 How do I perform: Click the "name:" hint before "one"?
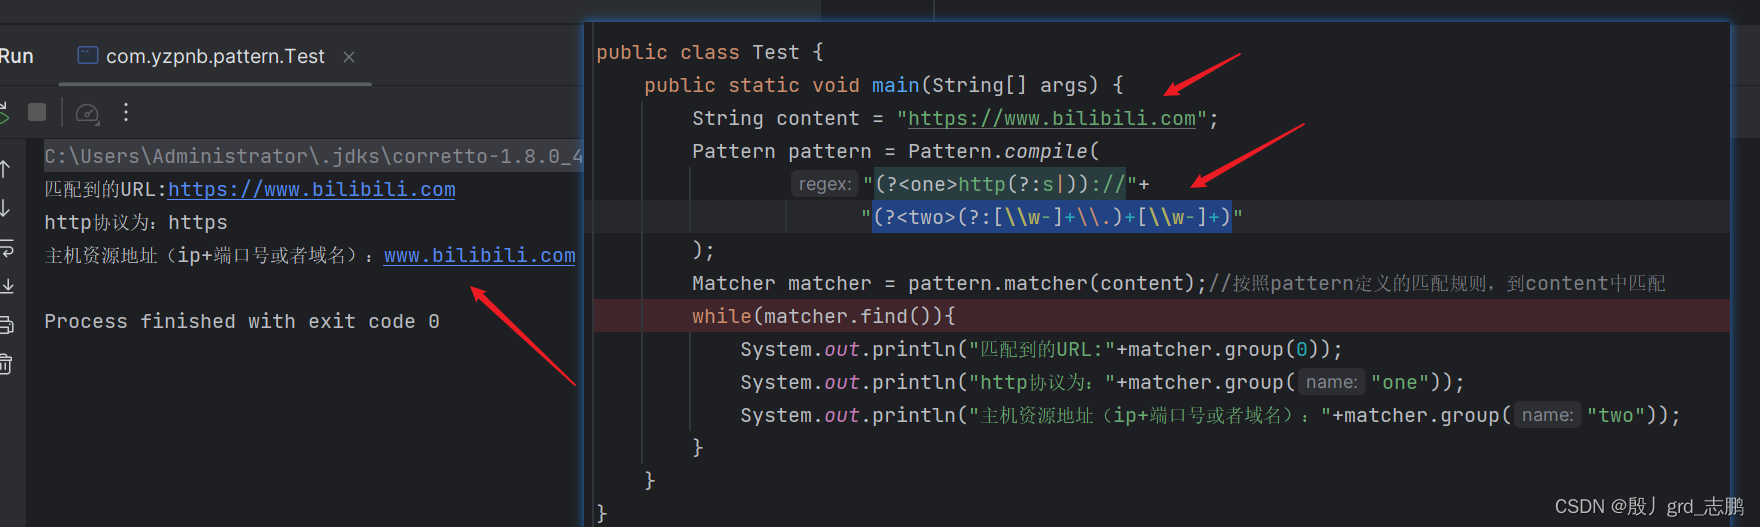point(1332,382)
